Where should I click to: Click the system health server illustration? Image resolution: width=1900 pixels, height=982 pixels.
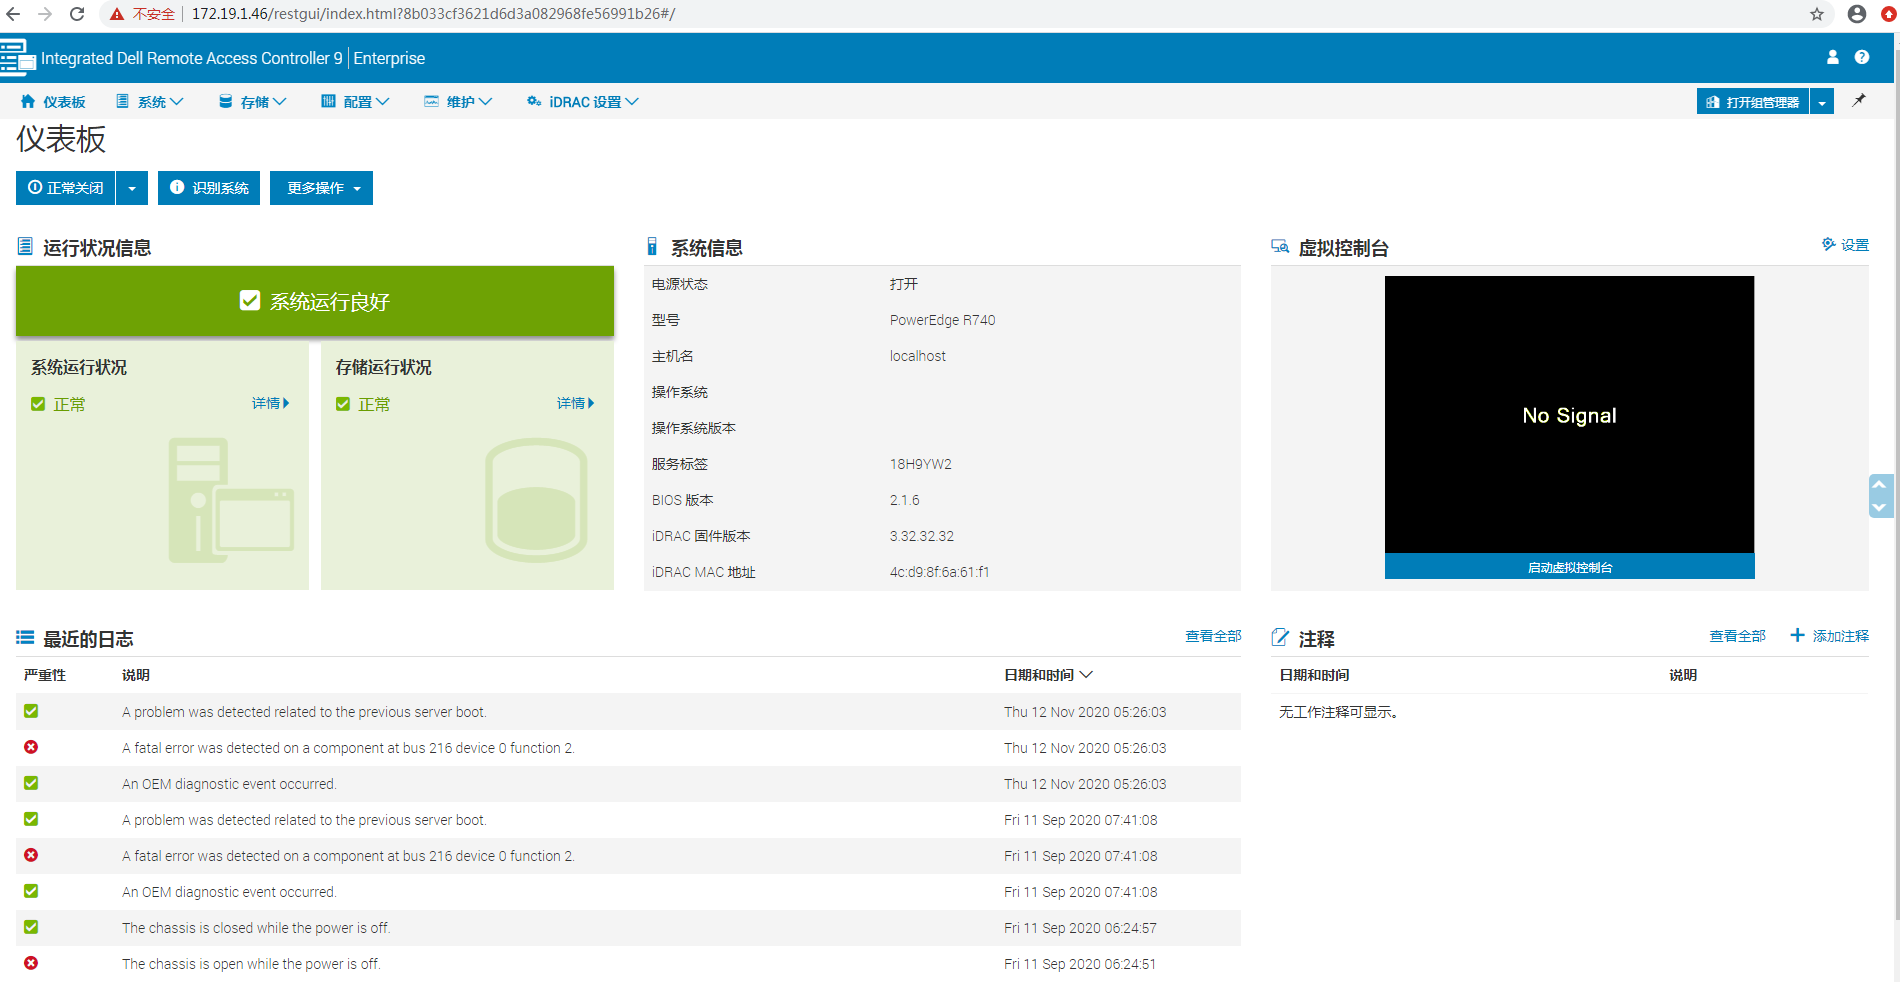tap(232, 500)
